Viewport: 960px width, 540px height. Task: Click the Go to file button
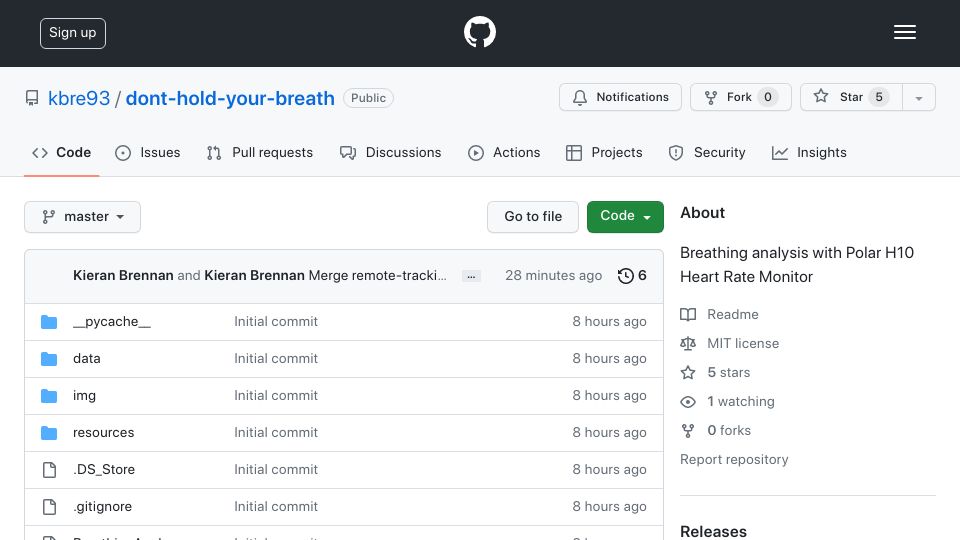(533, 217)
